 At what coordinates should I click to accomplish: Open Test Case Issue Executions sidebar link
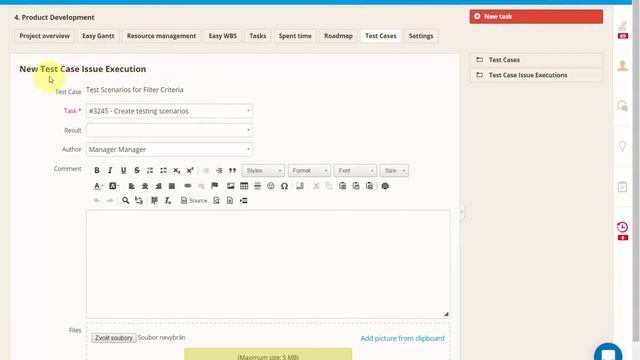pos(536,75)
